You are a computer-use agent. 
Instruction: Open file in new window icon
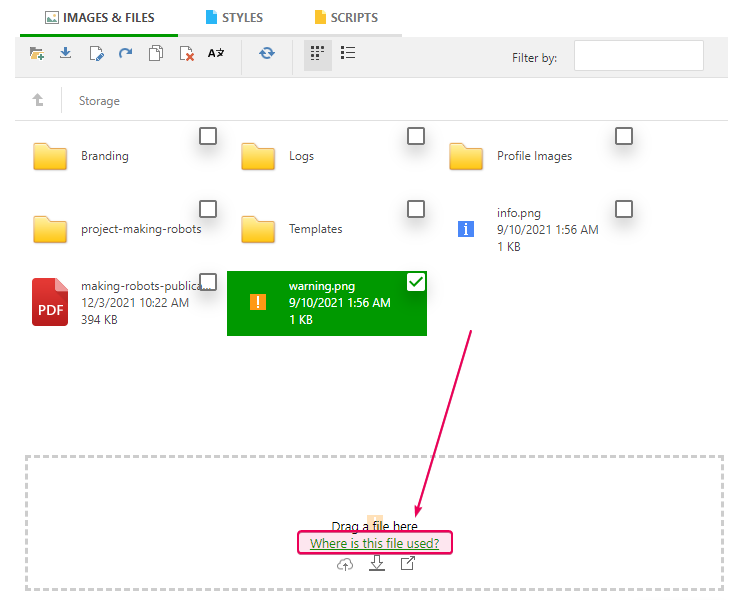point(407,563)
